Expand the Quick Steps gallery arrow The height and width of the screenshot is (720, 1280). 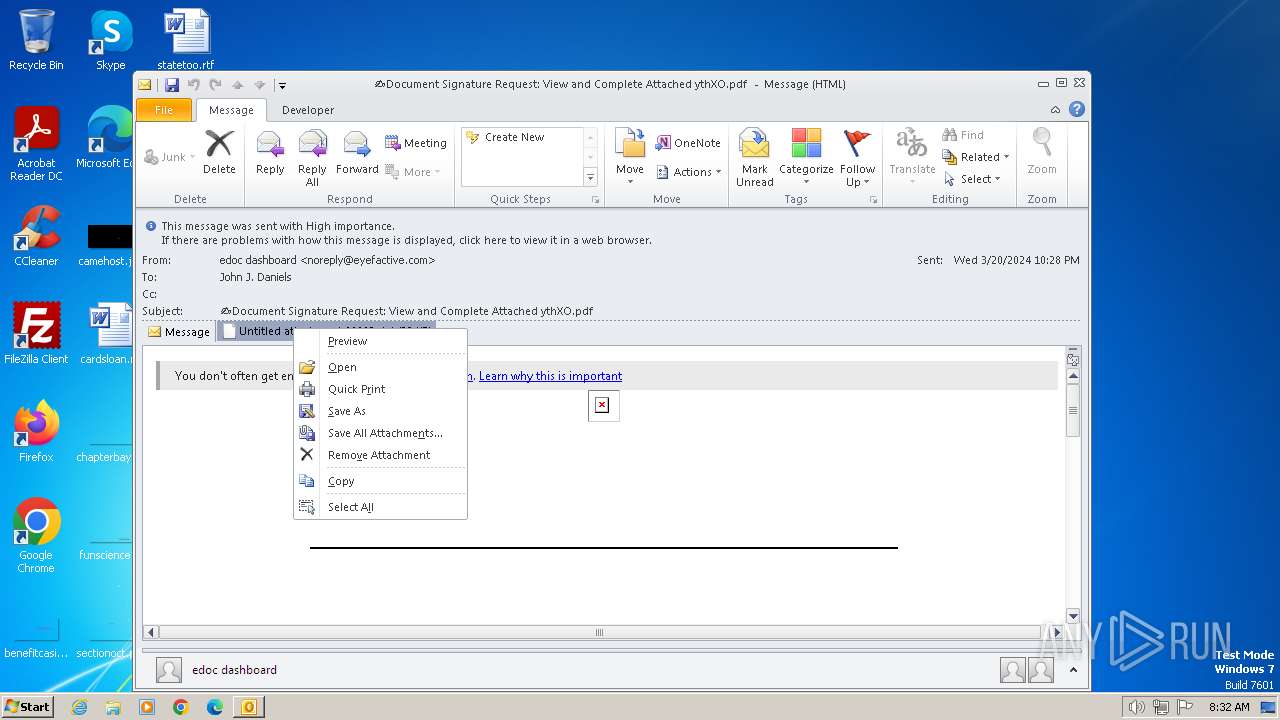[590, 178]
